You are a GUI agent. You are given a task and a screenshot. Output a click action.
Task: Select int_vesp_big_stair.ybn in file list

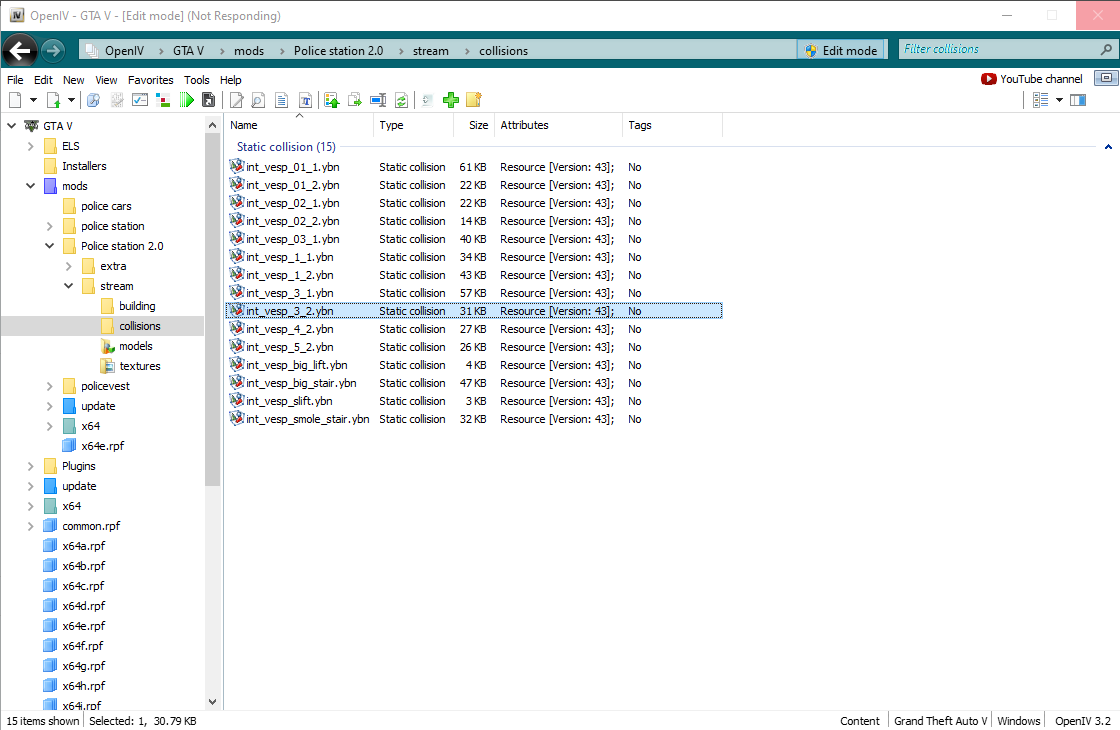(300, 383)
